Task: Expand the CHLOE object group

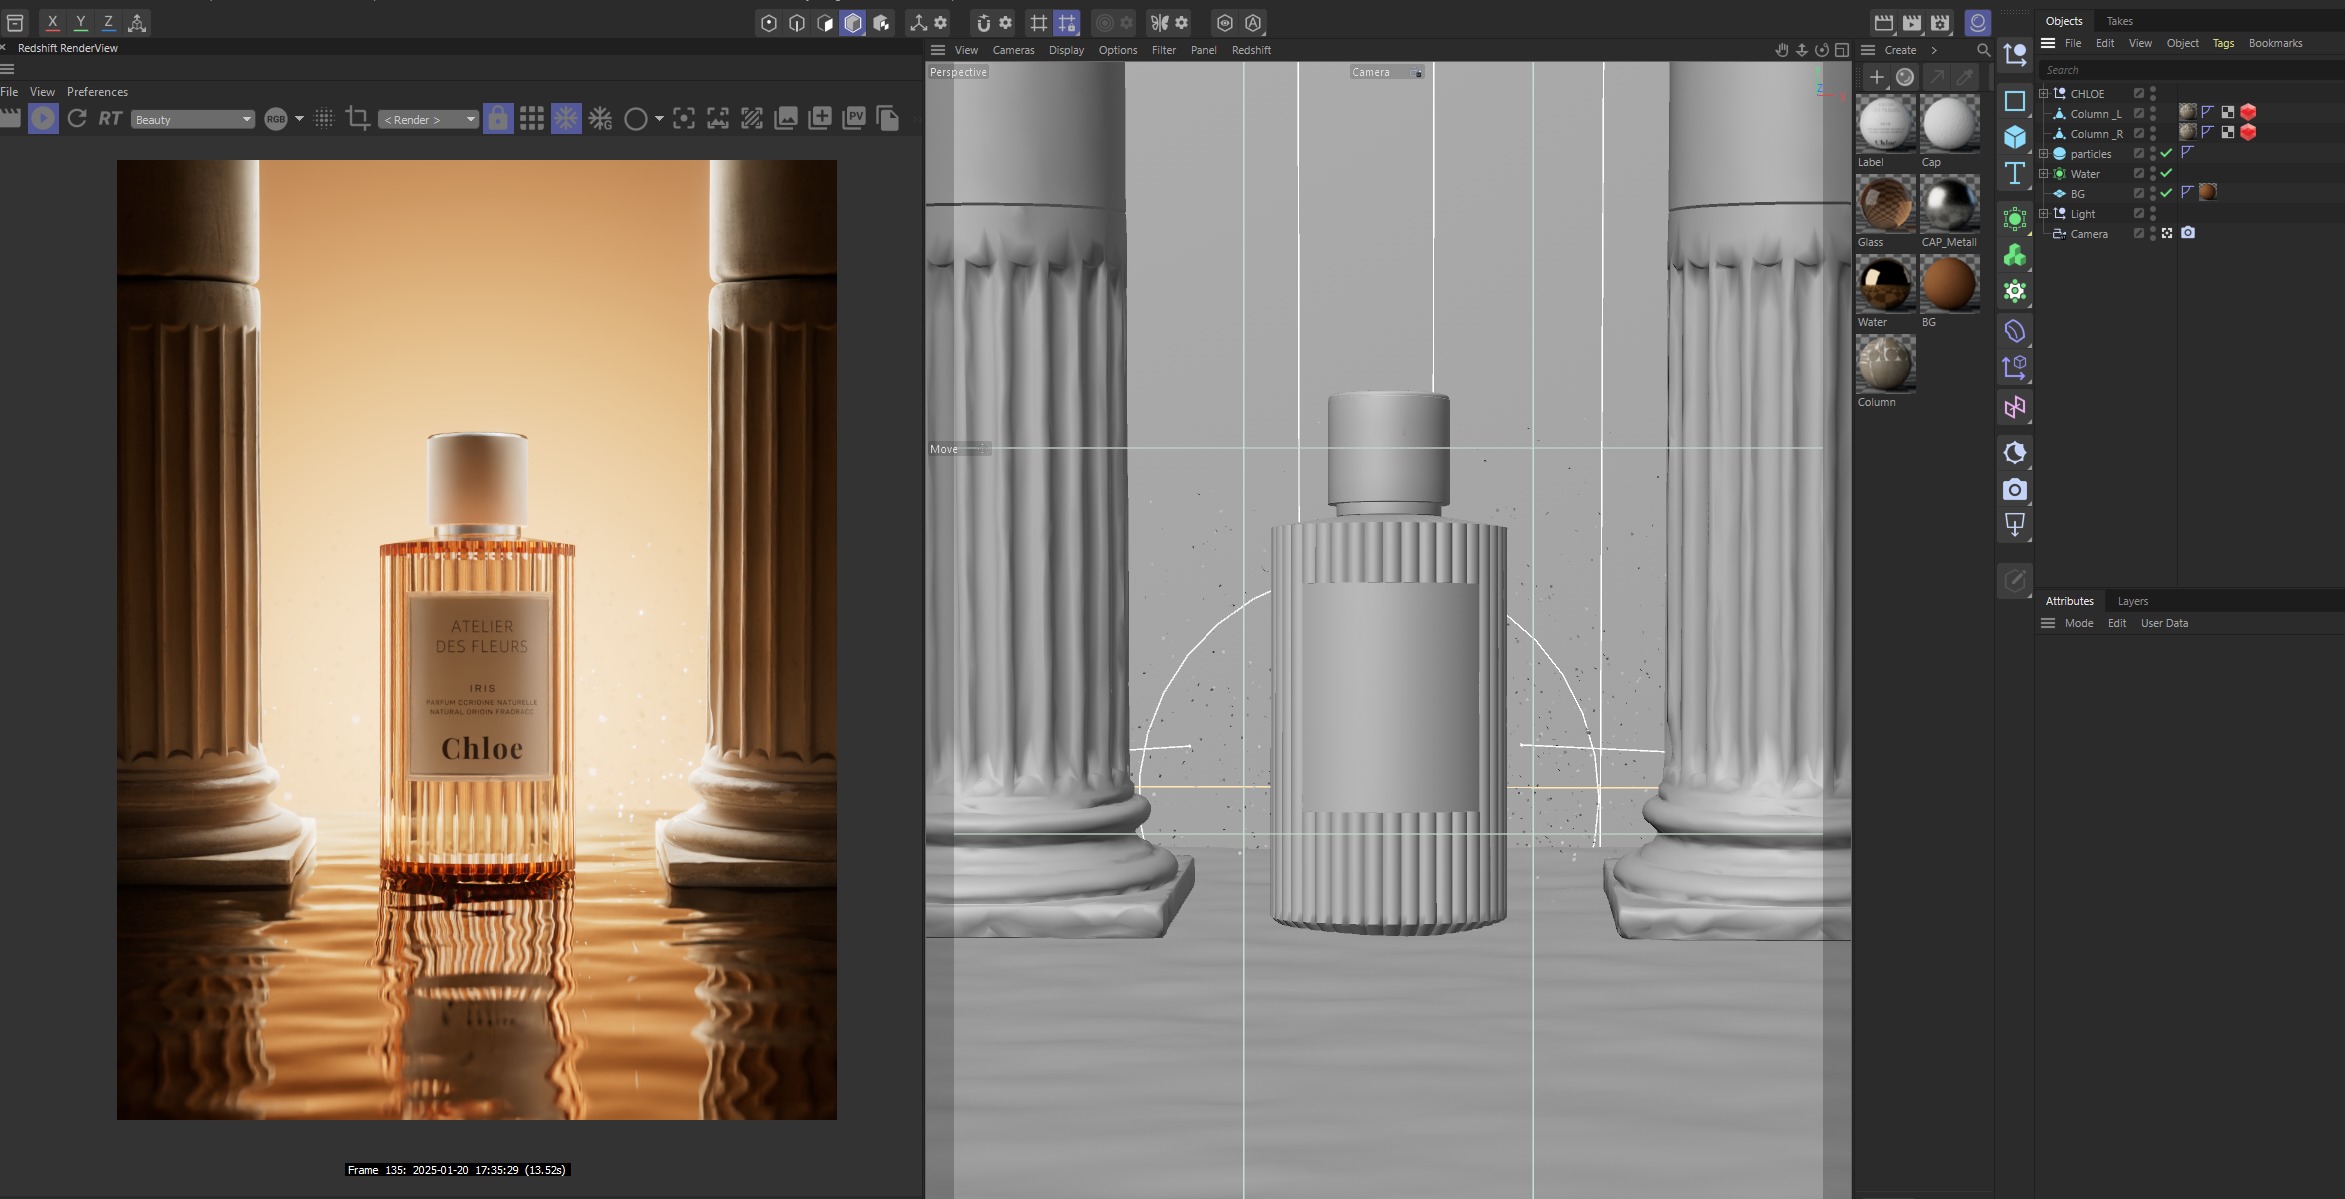Action: (x=2044, y=93)
